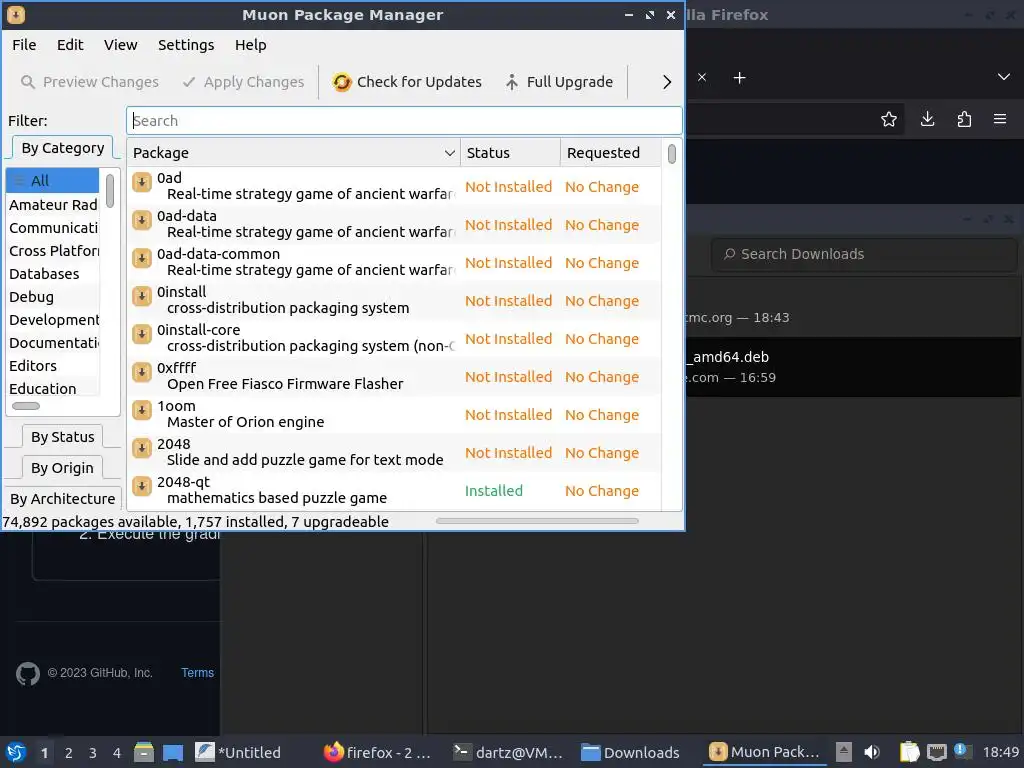Click the Requested column header
This screenshot has width=1024, height=768.
click(610, 153)
